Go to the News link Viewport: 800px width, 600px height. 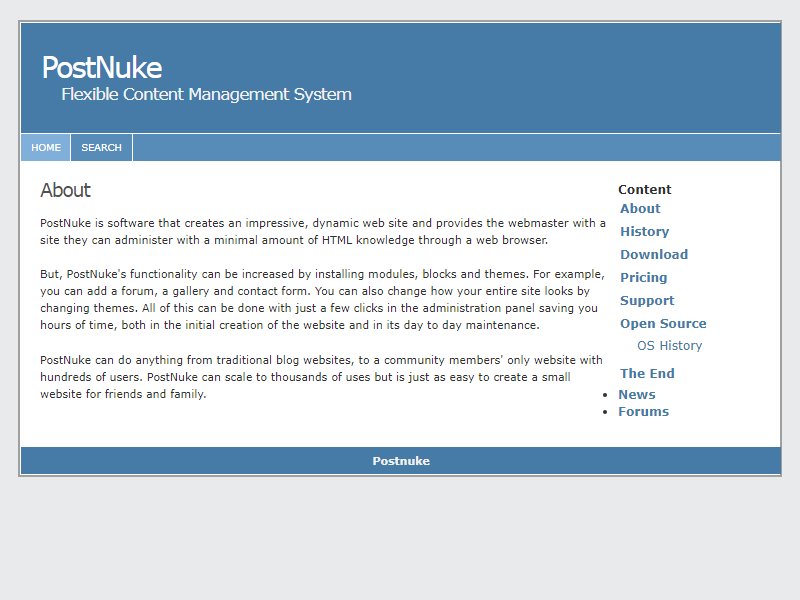pos(637,394)
